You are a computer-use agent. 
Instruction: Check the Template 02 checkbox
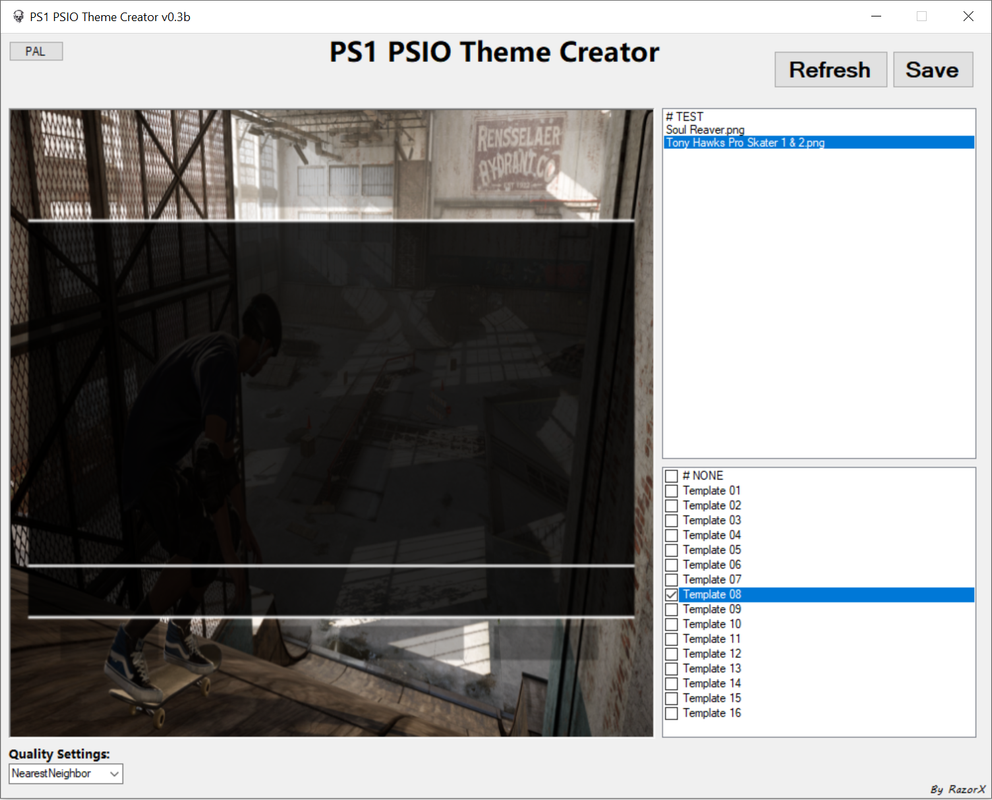671,506
